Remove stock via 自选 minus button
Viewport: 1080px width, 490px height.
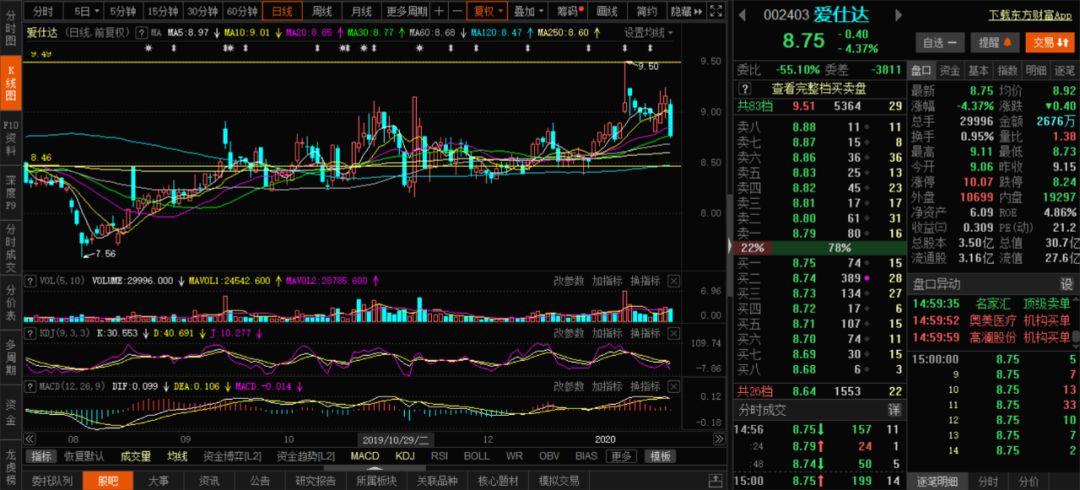940,43
